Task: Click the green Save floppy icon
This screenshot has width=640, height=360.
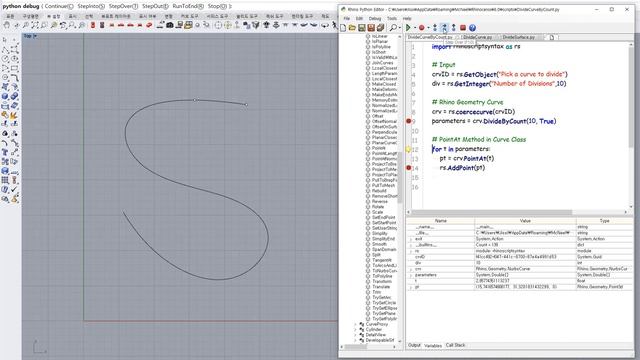Action: pos(362,28)
